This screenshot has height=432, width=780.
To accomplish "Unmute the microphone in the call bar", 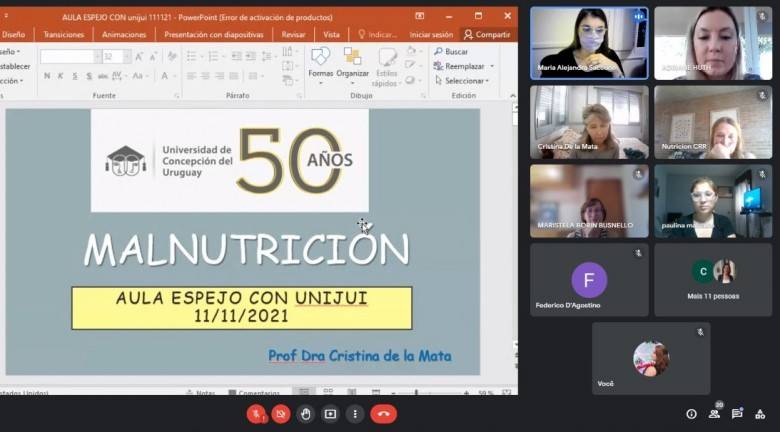I will coord(257,414).
